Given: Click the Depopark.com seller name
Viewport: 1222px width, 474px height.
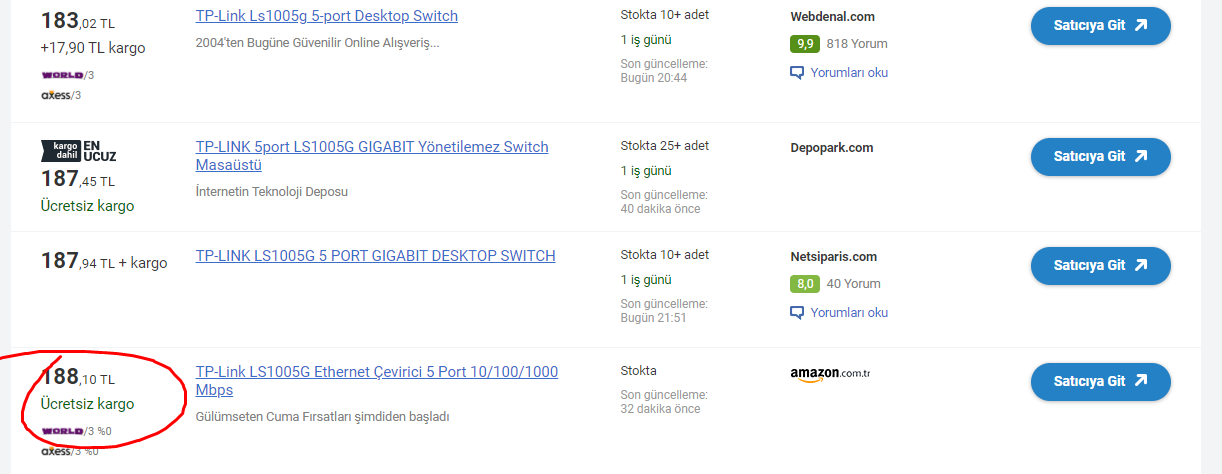Looking at the screenshot, I should (x=831, y=148).
